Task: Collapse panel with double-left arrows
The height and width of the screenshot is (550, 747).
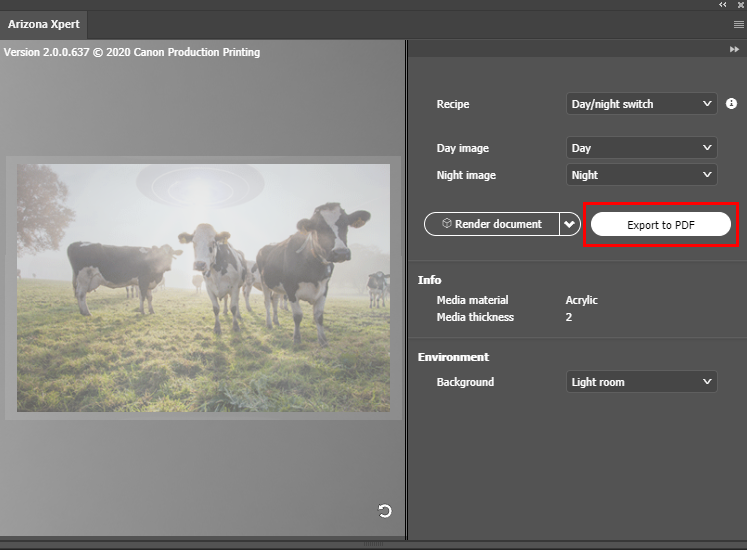Action: [723, 5]
